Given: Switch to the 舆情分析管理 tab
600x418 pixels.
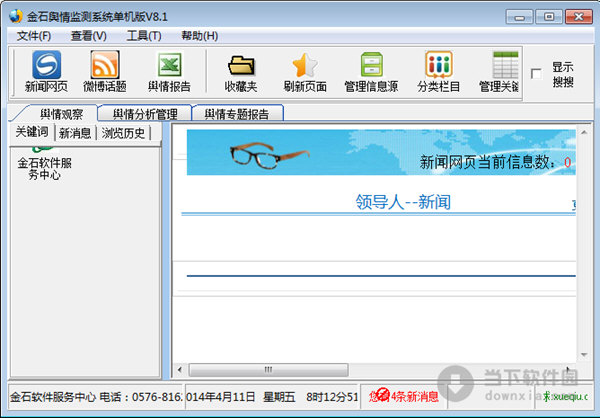Looking at the screenshot, I should pyautogui.click(x=145, y=114).
